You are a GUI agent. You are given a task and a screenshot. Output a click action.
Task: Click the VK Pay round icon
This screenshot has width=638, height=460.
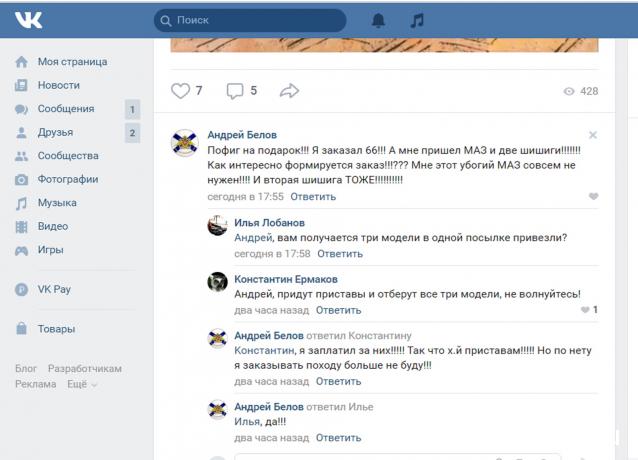pyautogui.click(x=21, y=290)
